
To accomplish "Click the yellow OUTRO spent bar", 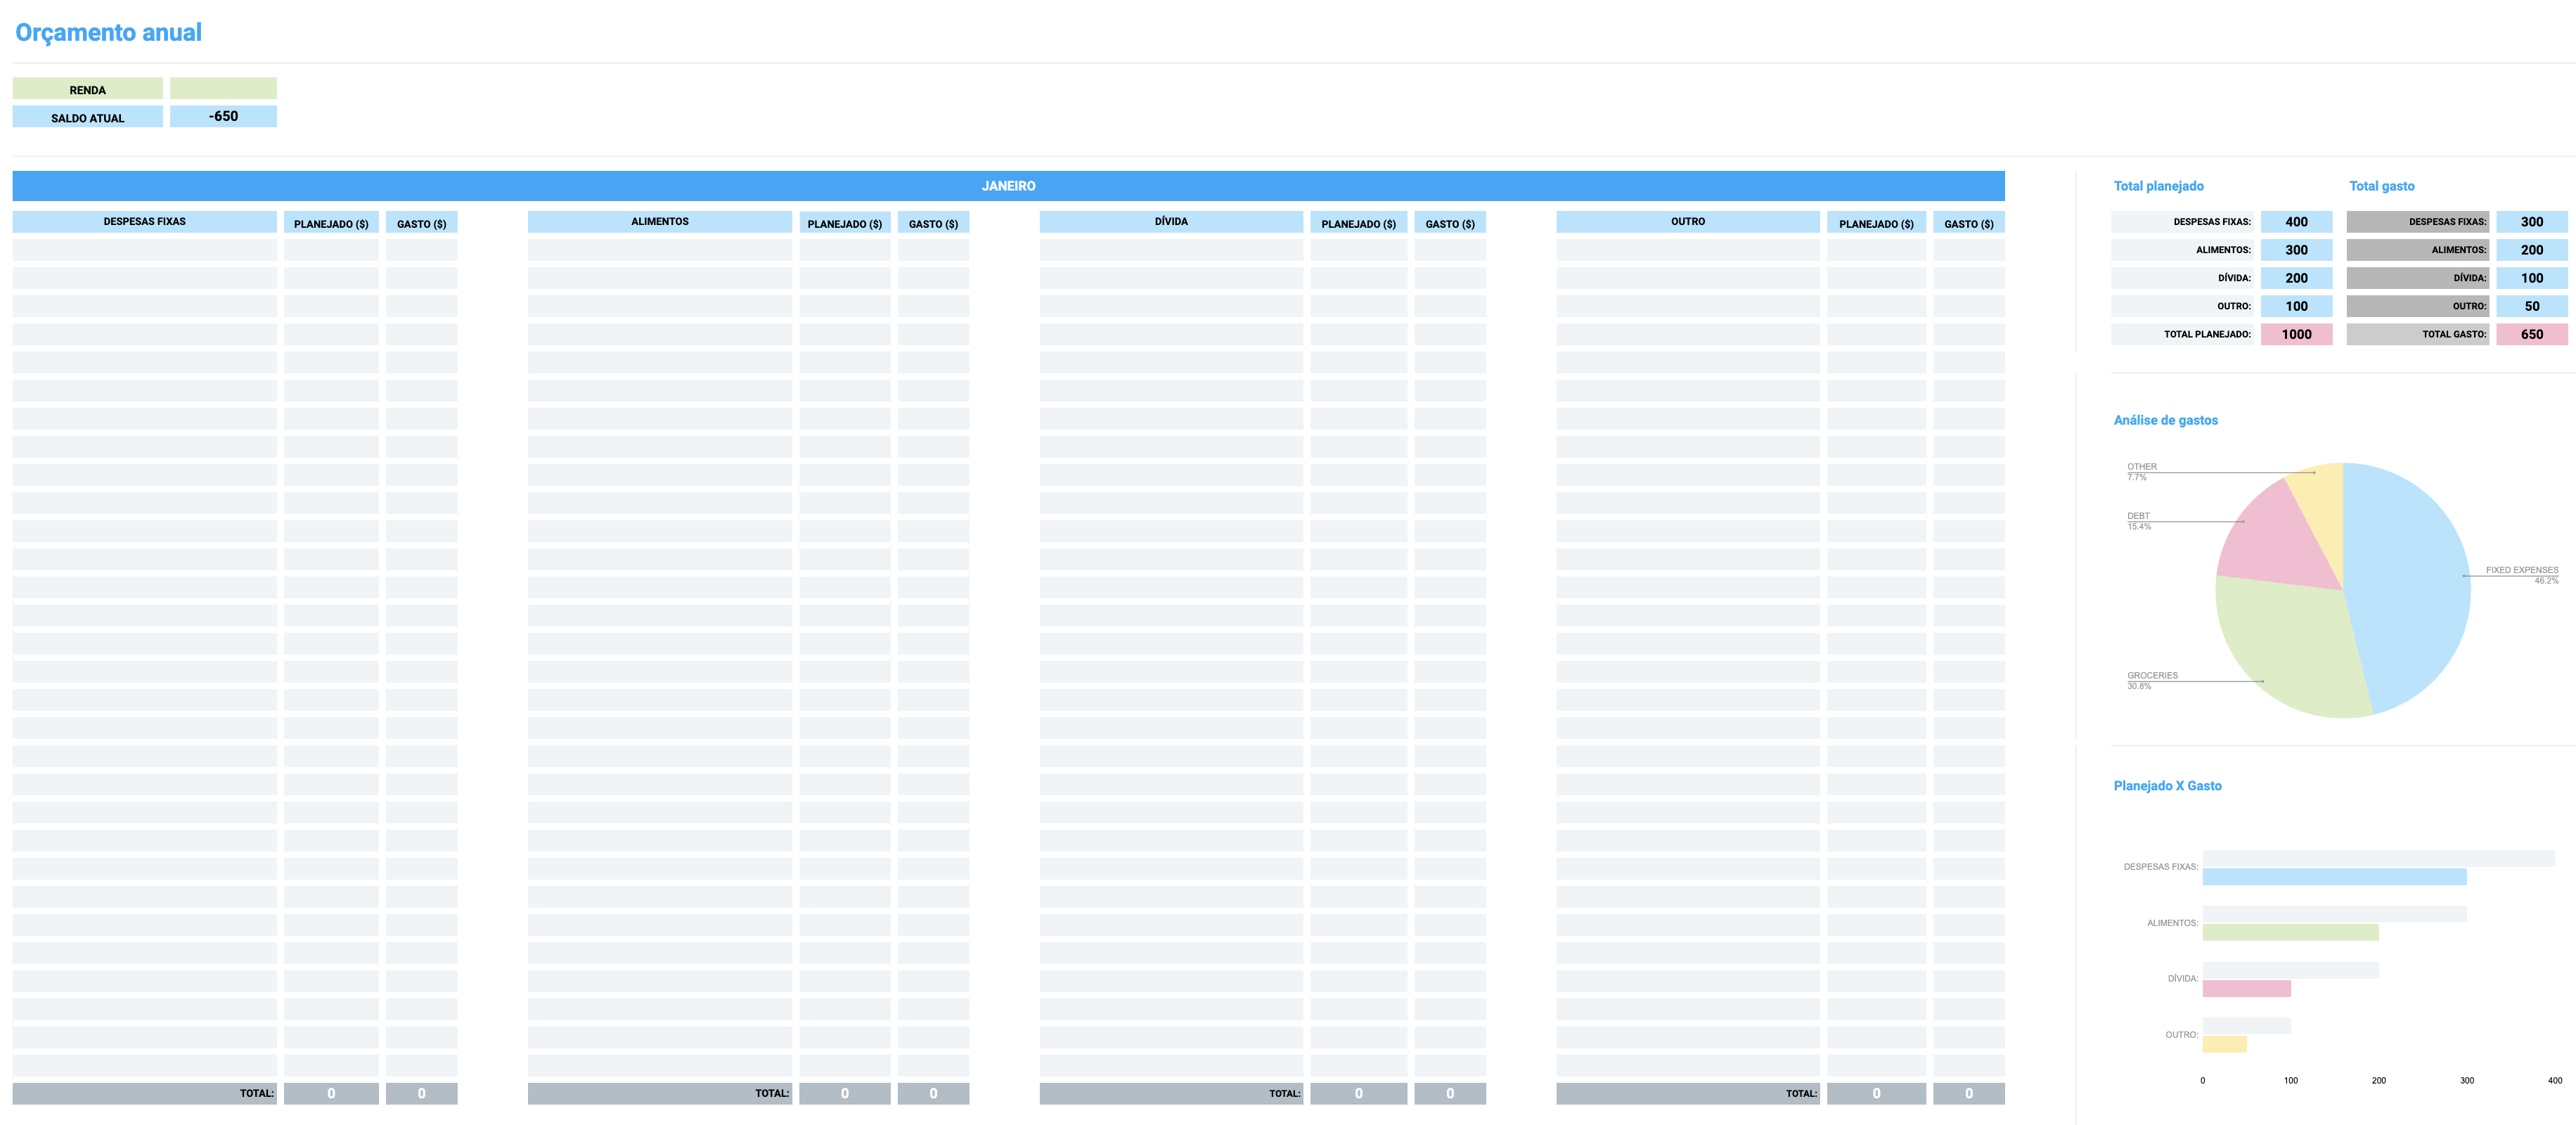I will tap(2224, 1044).
